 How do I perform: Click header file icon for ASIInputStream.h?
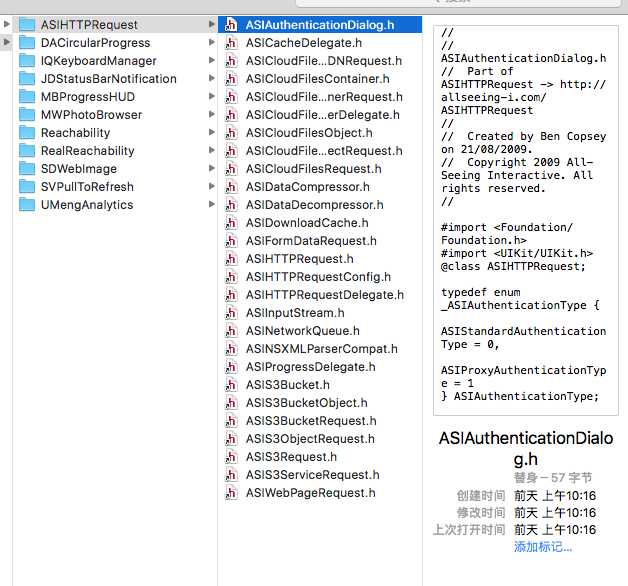click(231, 313)
